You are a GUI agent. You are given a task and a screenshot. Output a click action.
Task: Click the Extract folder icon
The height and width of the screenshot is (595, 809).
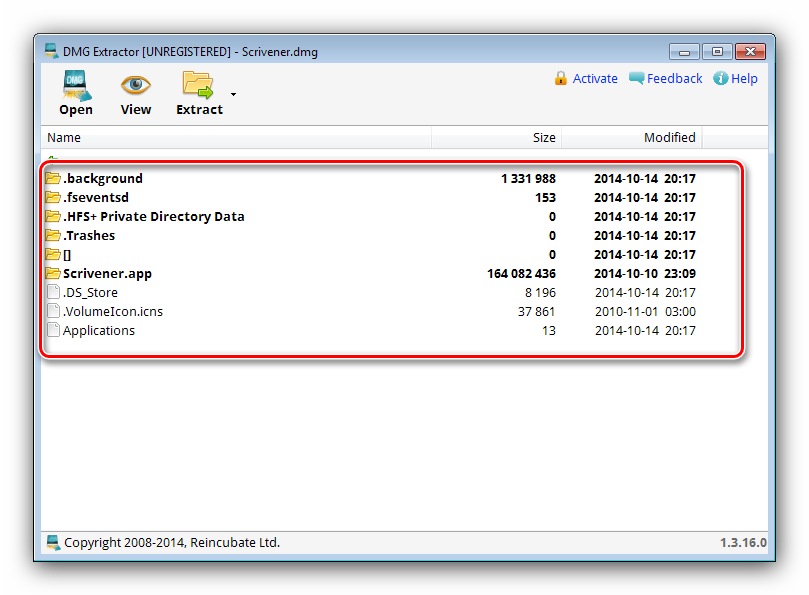click(198, 85)
